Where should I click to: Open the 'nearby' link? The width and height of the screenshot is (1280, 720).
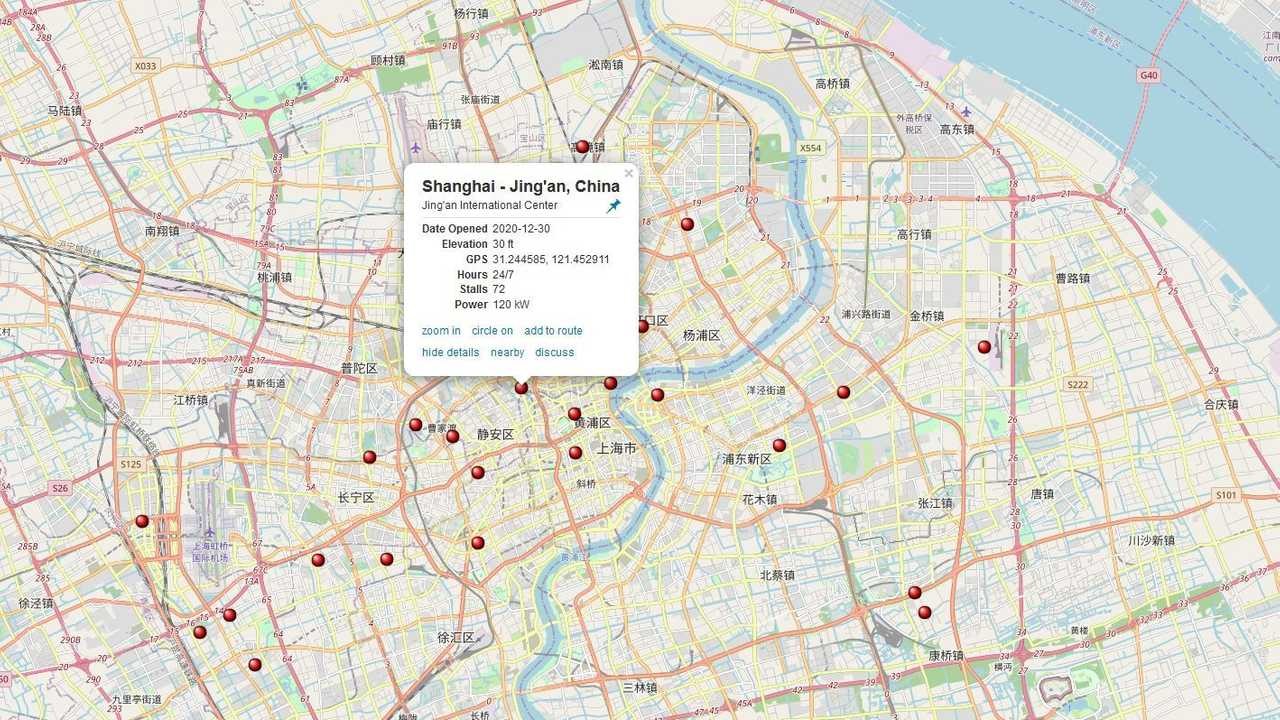click(507, 352)
